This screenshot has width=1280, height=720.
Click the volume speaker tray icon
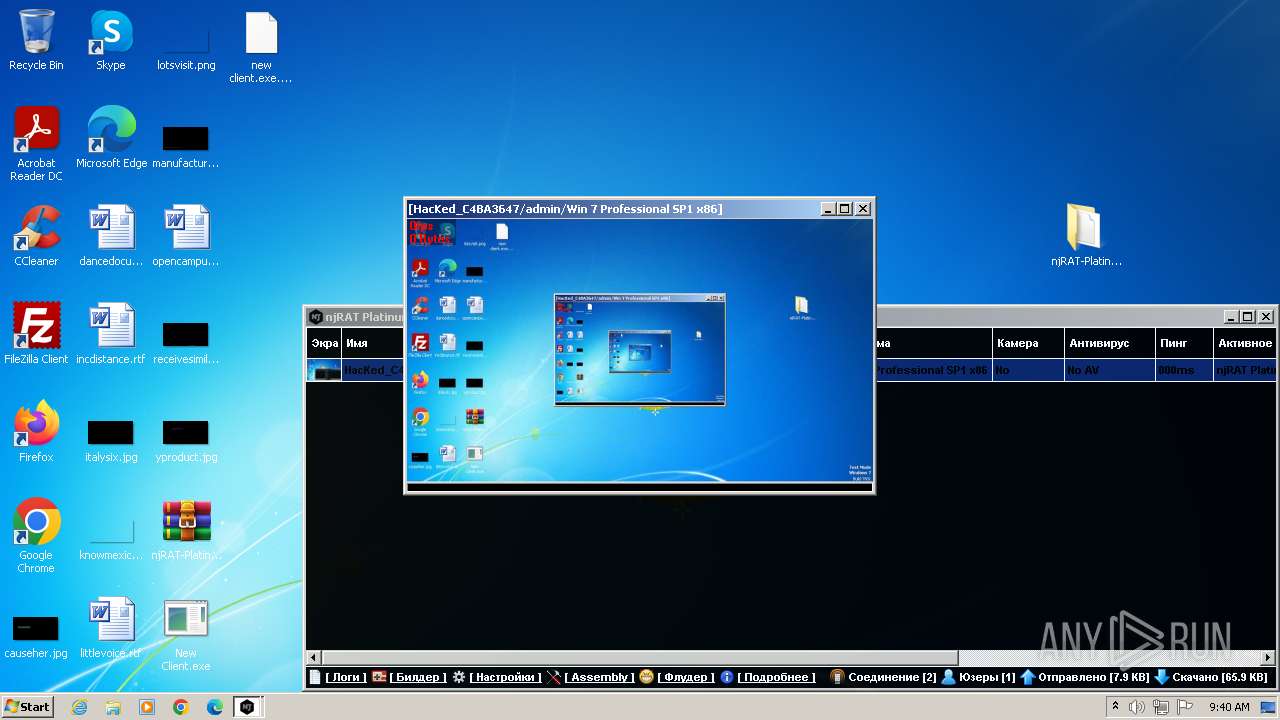coord(1137,707)
